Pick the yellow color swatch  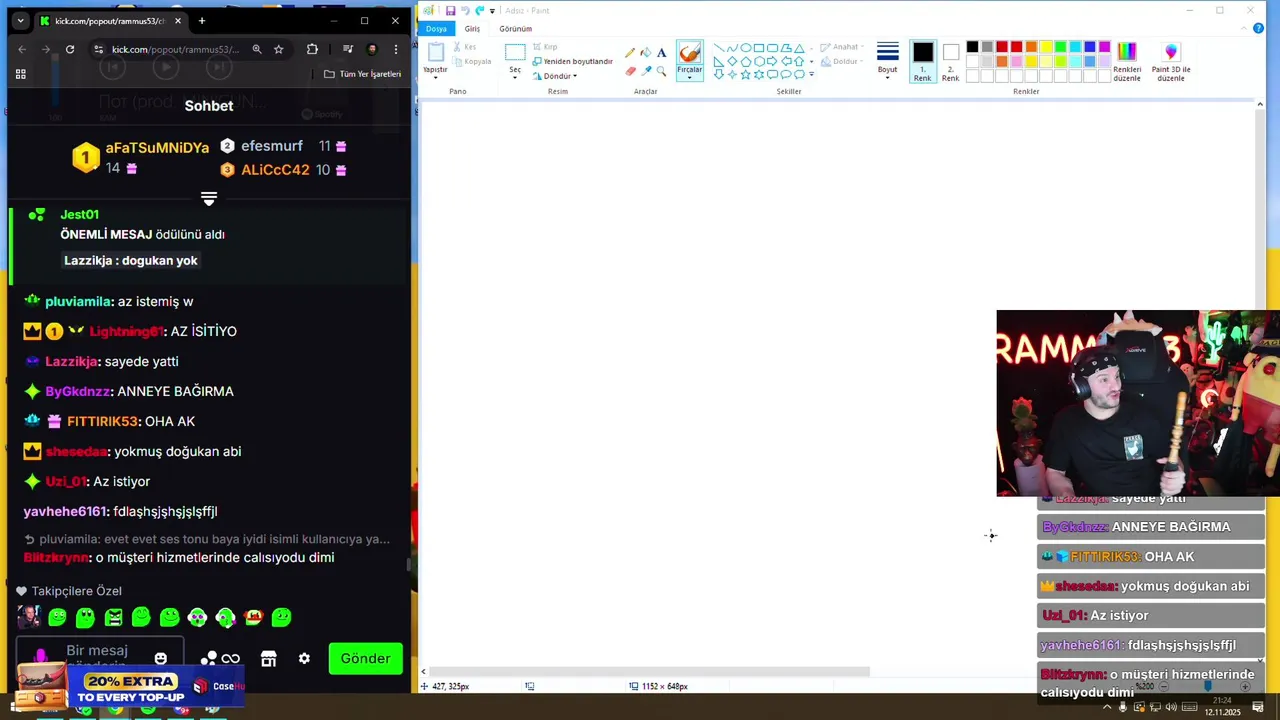1046,47
